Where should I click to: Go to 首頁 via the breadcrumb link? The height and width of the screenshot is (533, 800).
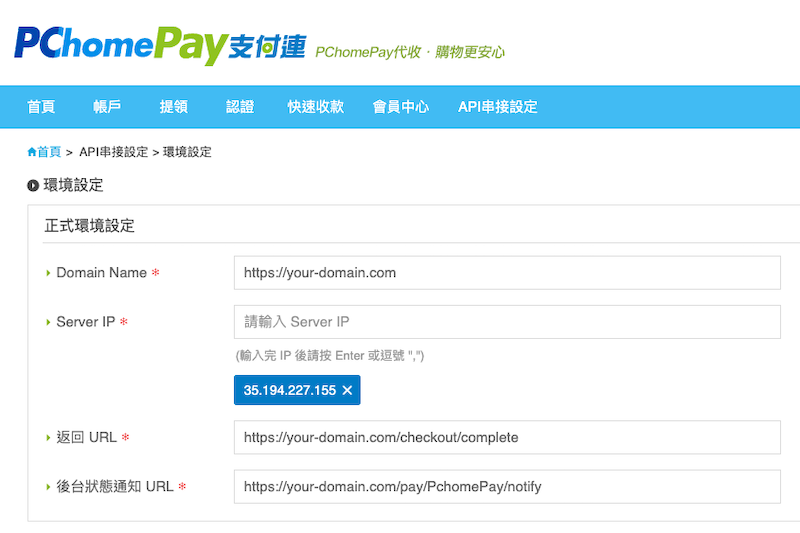(49, 152)
